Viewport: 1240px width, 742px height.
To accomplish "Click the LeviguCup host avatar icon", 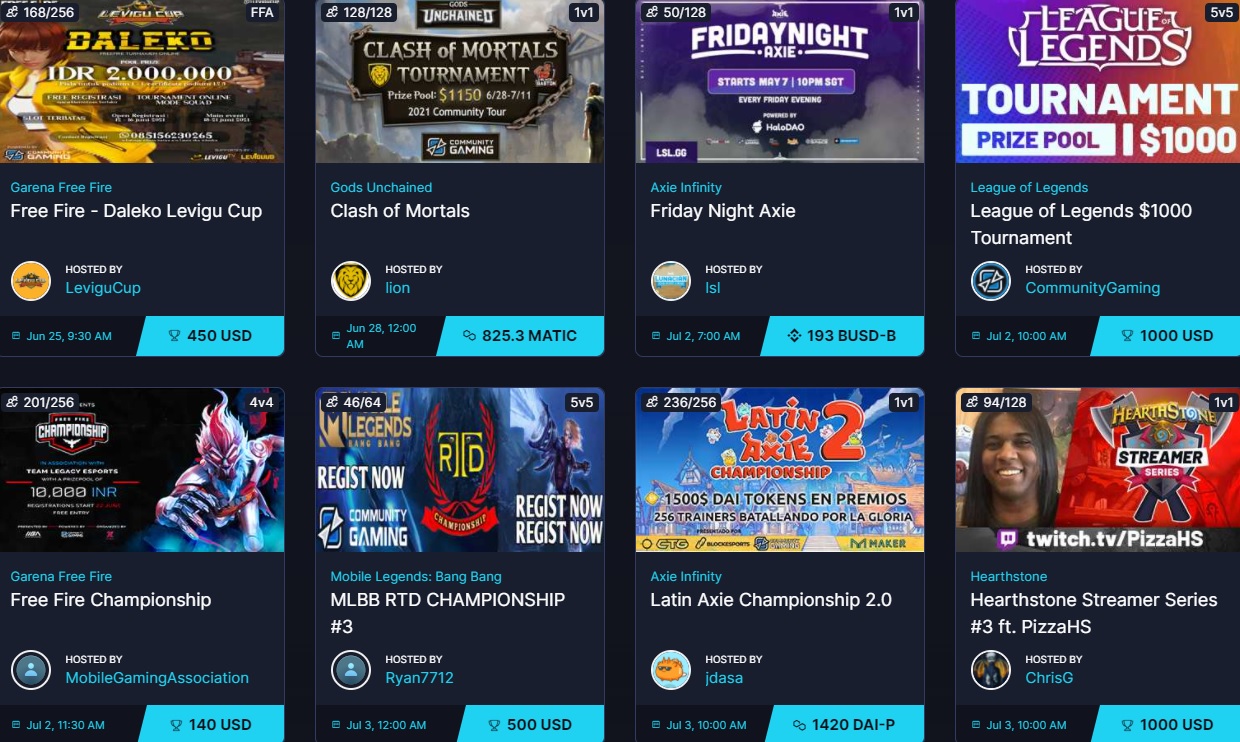I will pyautogui.click(x=31, y=280).
